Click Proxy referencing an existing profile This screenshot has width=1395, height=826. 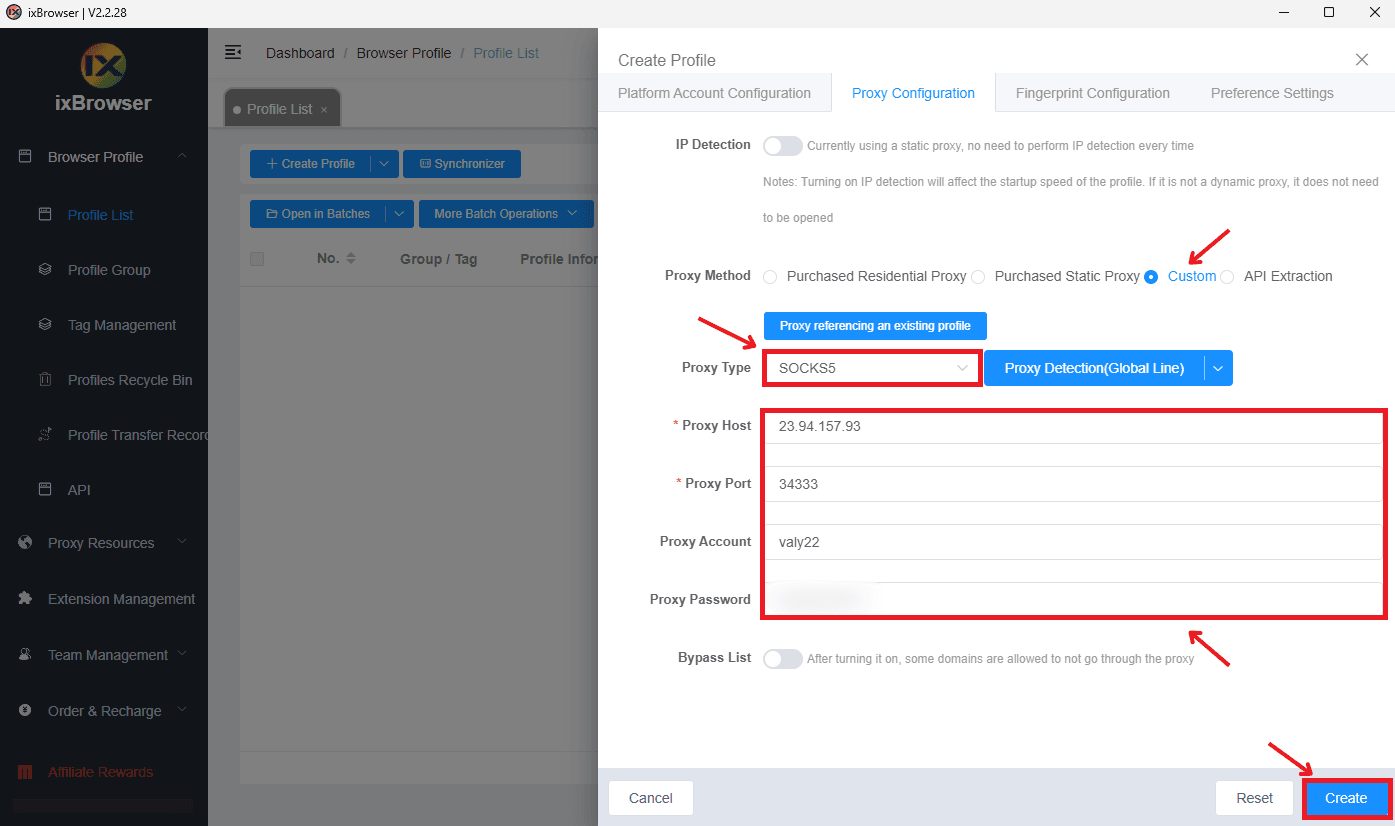coord(874,325)
